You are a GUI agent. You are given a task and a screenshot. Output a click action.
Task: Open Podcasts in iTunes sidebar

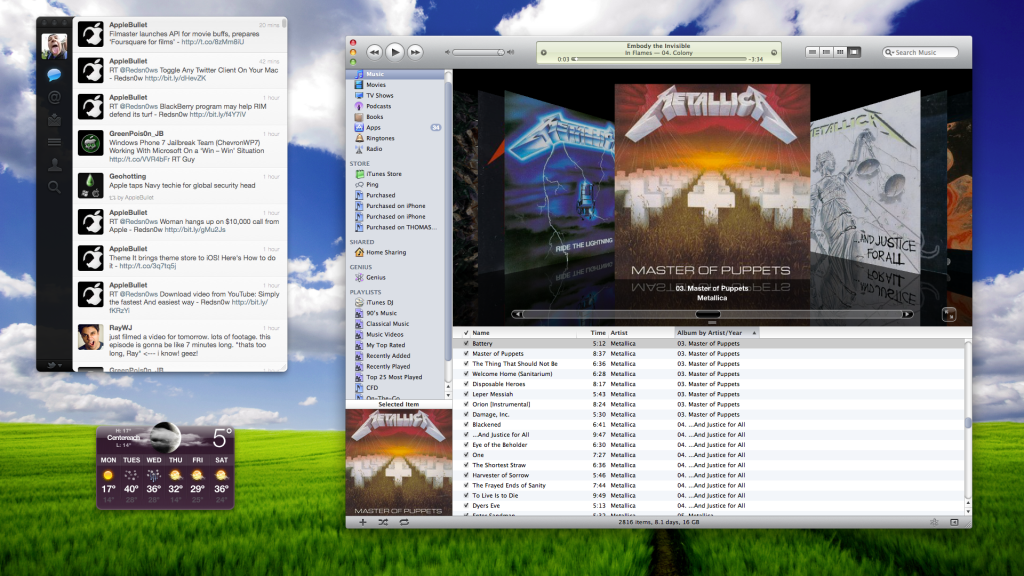(x=379, y=106)
